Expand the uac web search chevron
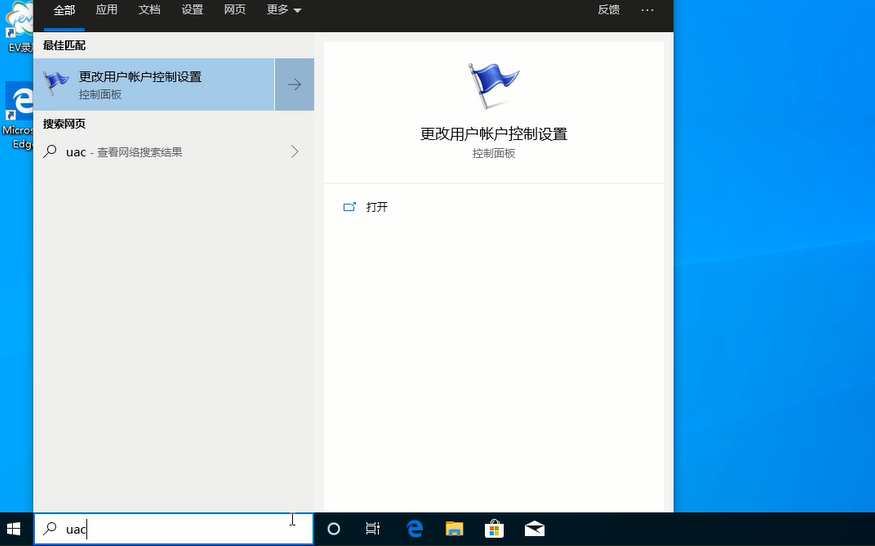Screen dimensions: 875x546 pos(294,152)
